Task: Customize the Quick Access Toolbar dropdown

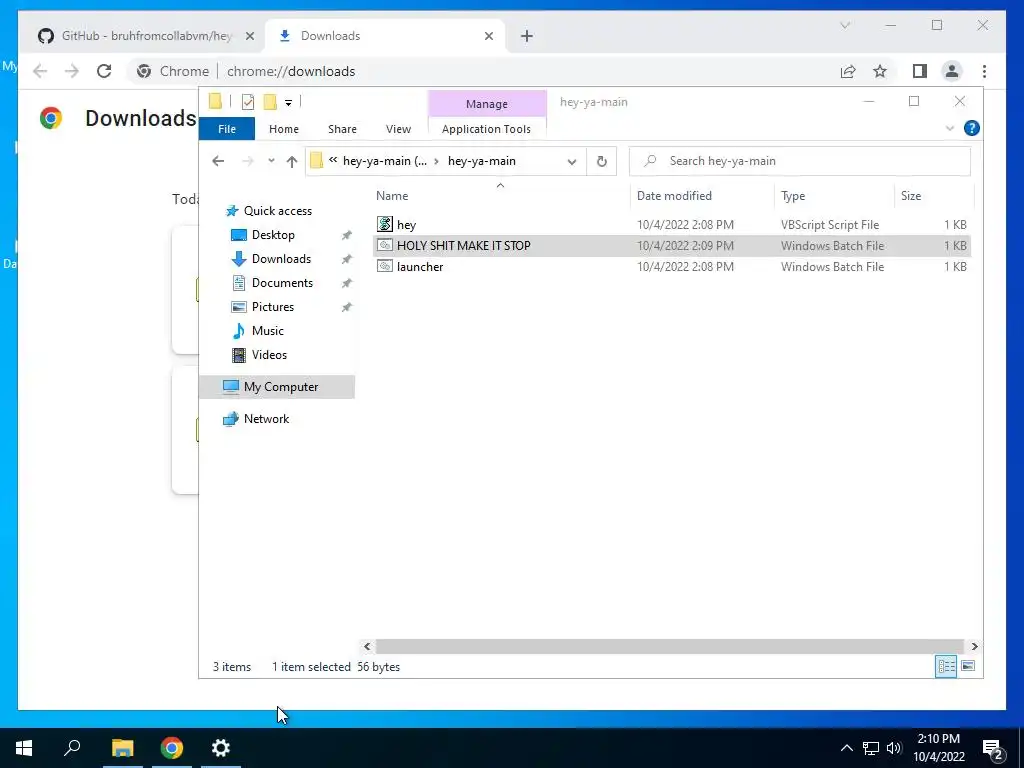Action: pyautogui.click(x=288, y=103)
